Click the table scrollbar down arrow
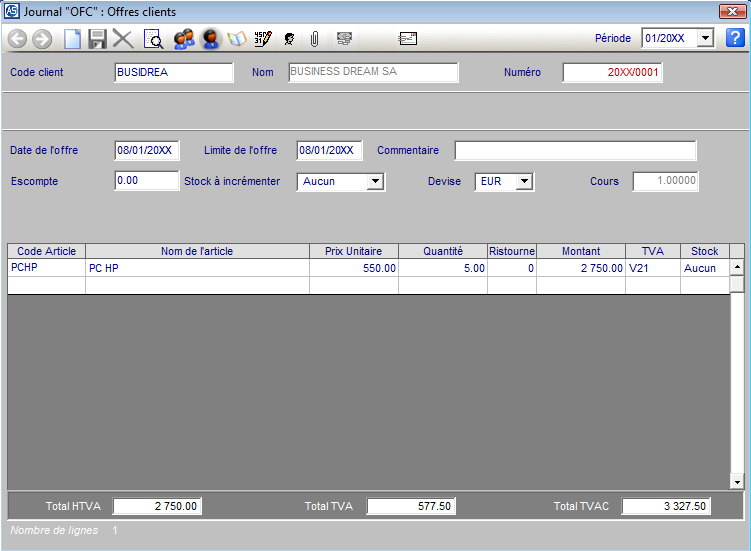Viewport: 751px width, 551px height. coord(737,482)
